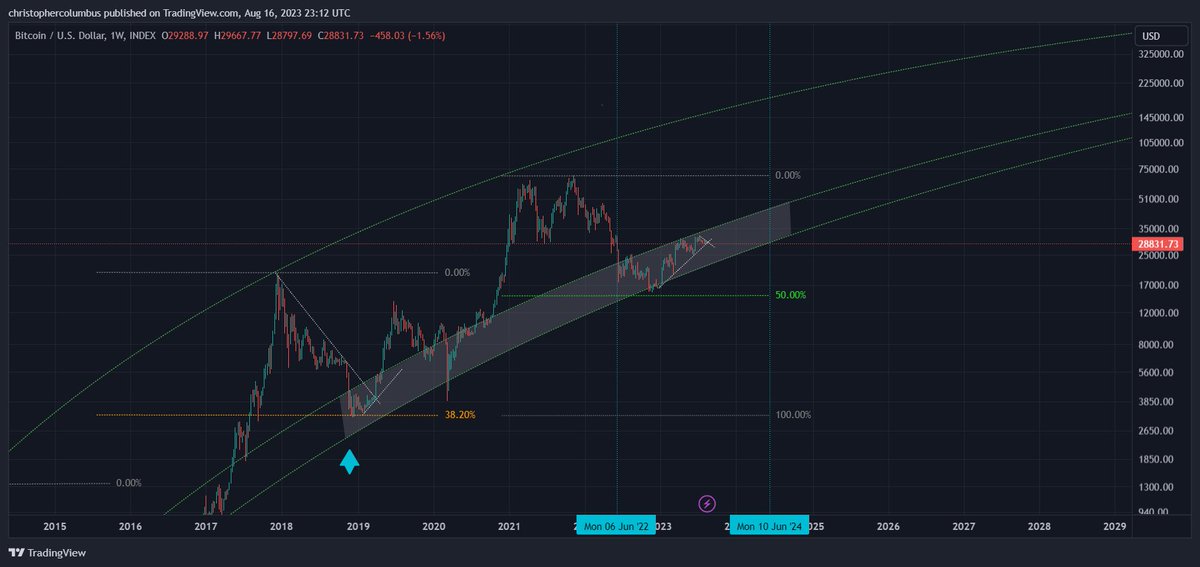Click the 325000.00 price axis label
Image resolution: width=1200 pixels, height=567 pixels.
1161,57
